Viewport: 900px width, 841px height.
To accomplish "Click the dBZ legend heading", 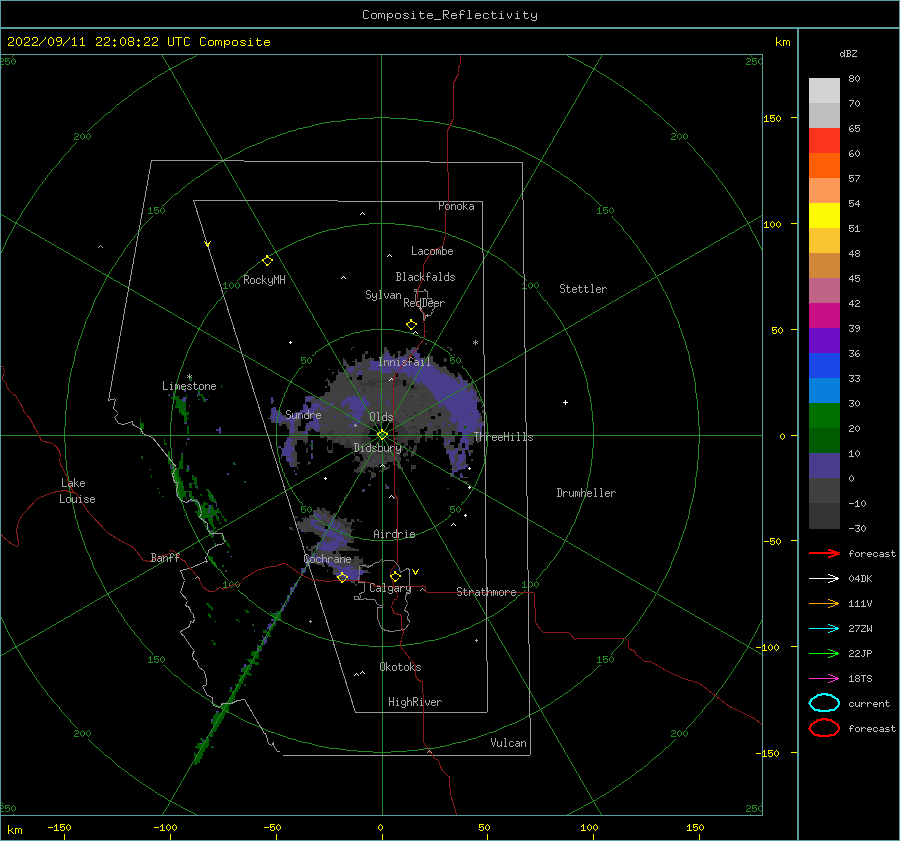I will [x=848, y=53].
